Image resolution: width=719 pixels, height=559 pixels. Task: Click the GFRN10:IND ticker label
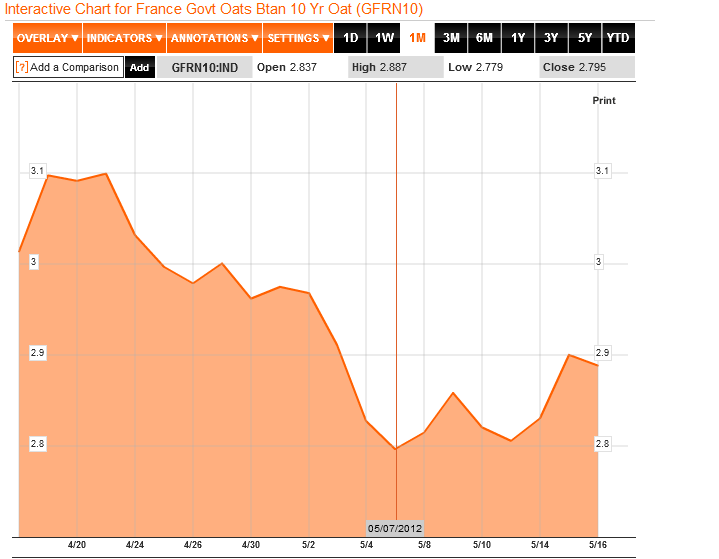pyautogui.click(x=204, y=68)
